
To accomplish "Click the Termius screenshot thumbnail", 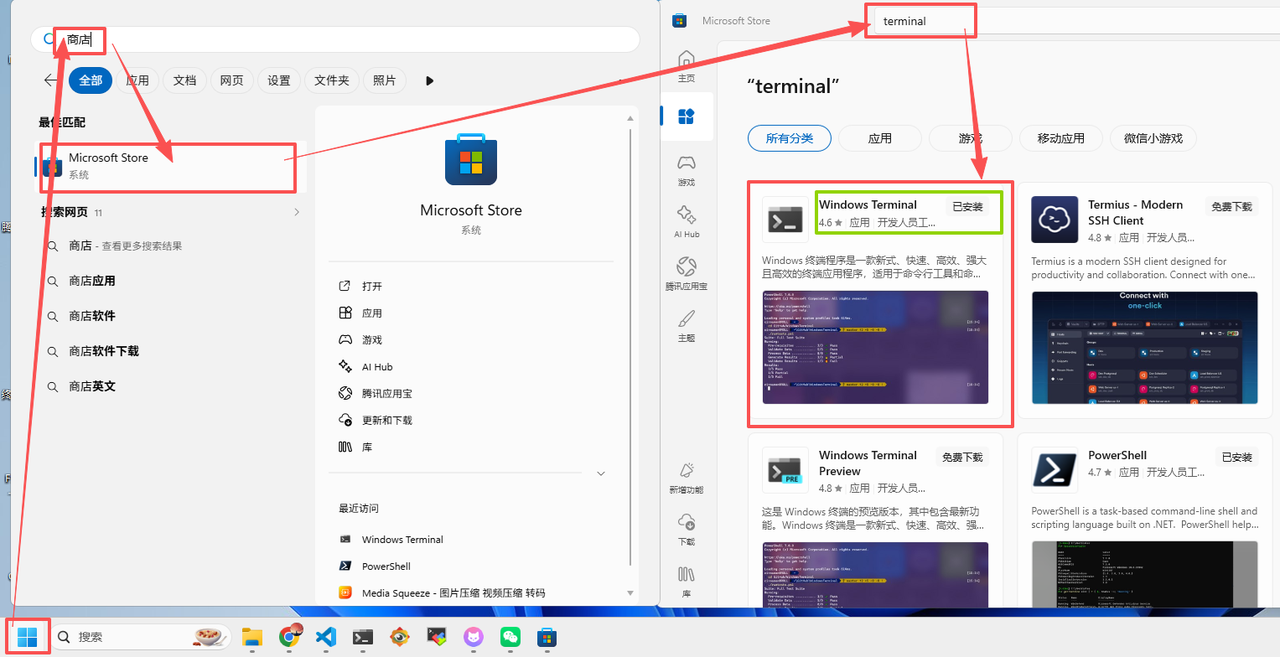I will point(1144,347).
